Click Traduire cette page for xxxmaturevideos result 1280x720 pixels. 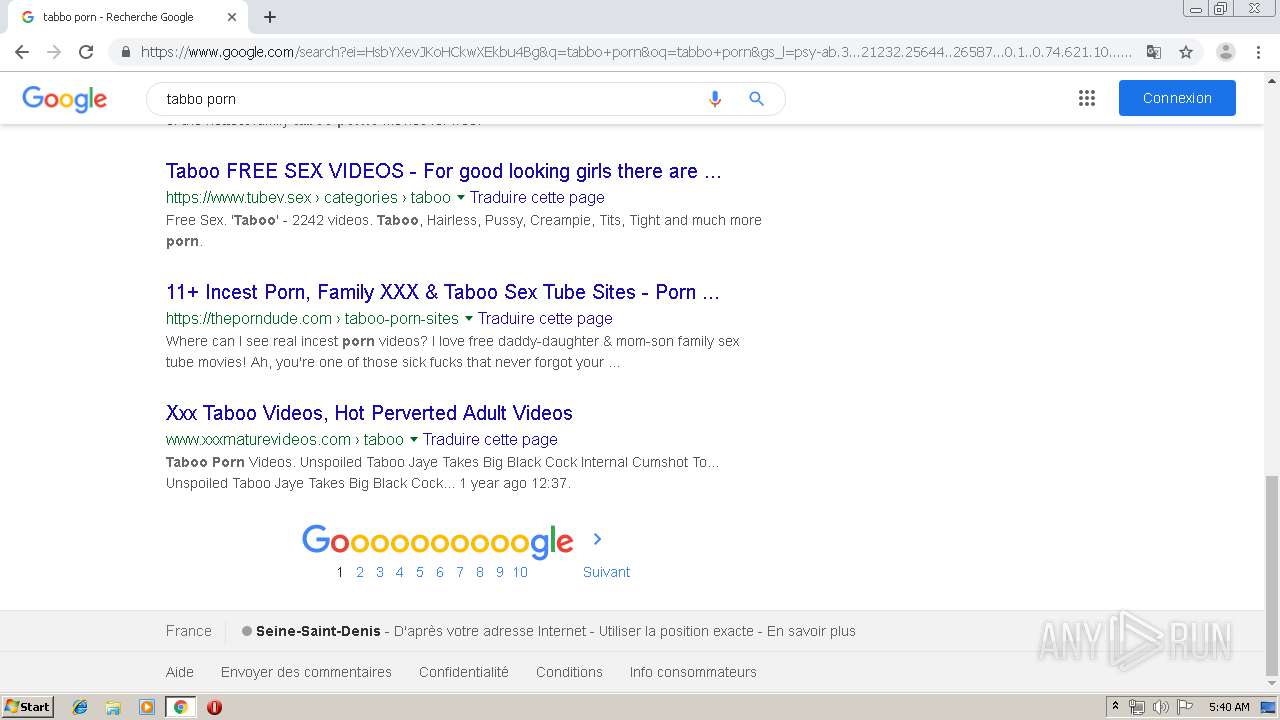tap(490, 439)
